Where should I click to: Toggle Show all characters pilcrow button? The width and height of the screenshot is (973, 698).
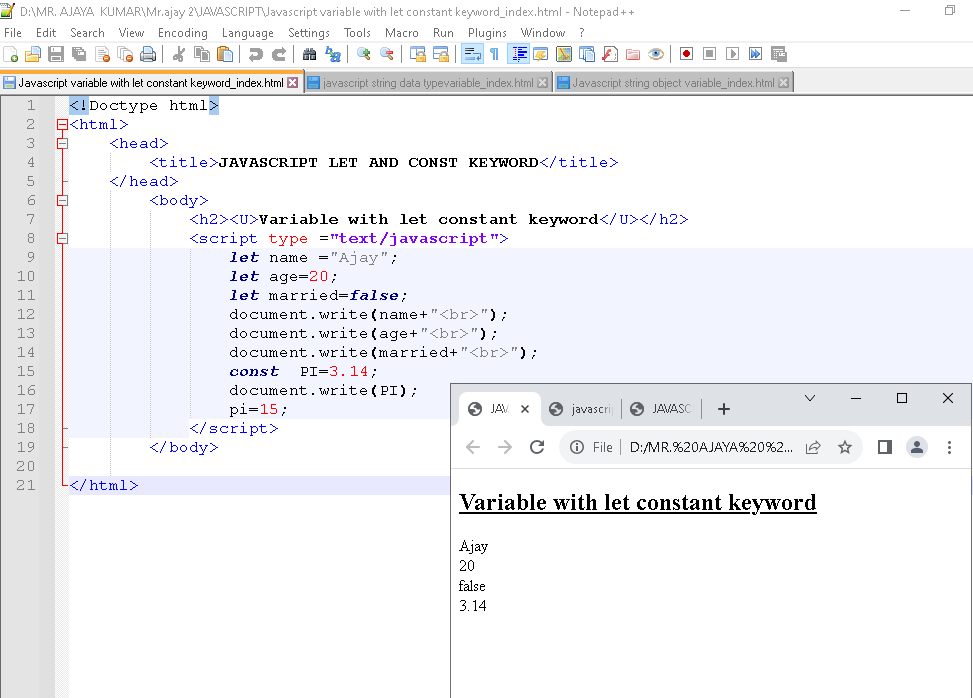point(494,54)
